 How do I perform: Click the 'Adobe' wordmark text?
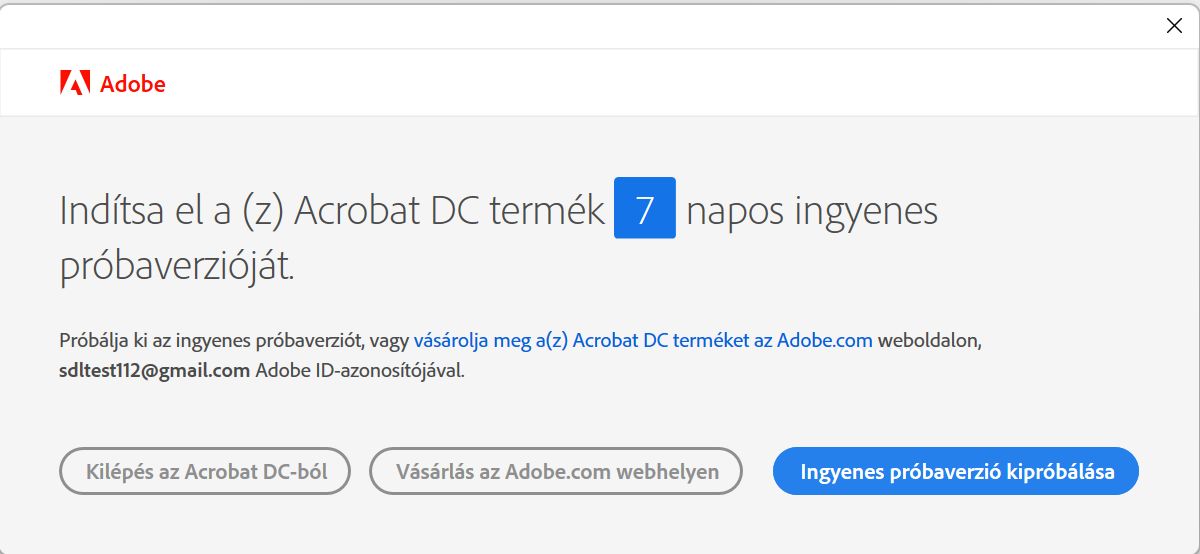pyautogui.click(x=133, y=84)
